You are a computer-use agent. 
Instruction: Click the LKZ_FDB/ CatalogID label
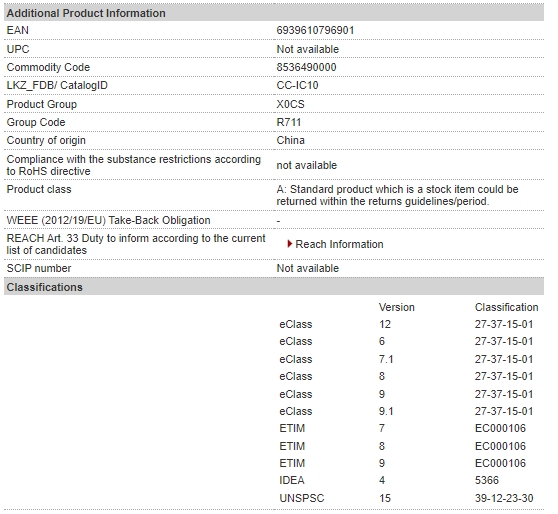coord(57,85)
